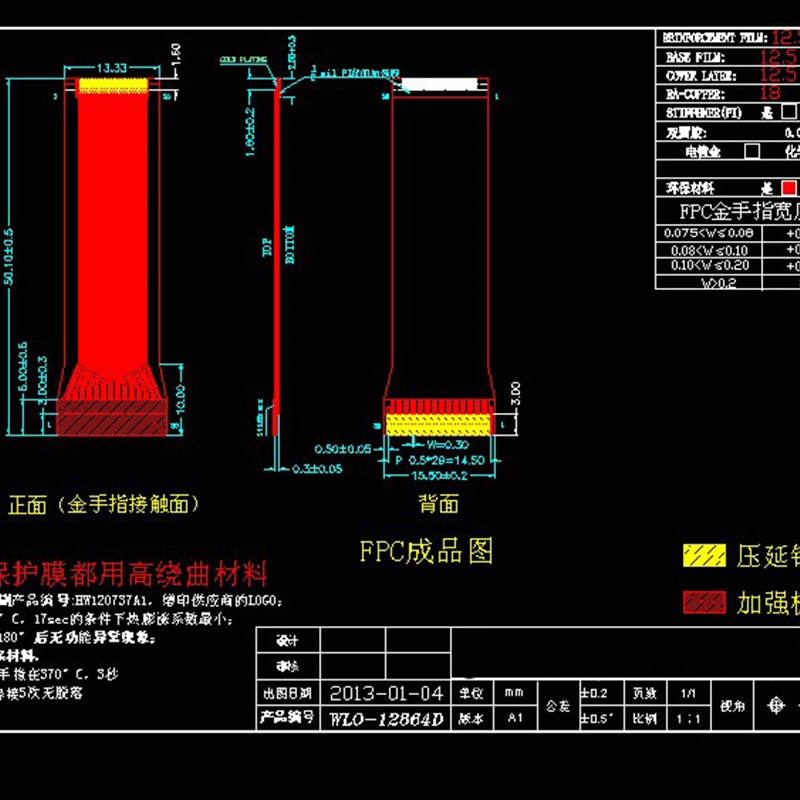Click the red filled swatch beside 环保材料
Screen dimensions: 800x800
coord(788,187)
